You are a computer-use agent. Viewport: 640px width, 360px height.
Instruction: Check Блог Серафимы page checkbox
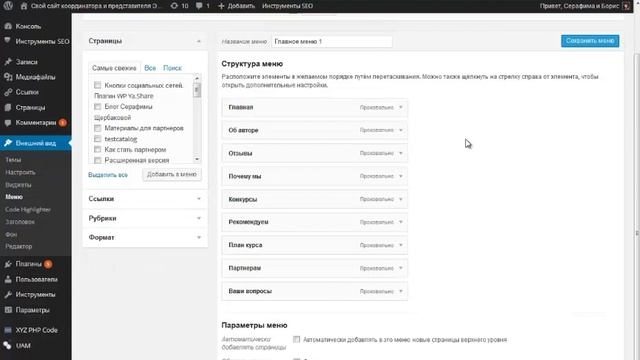(97, 107)
